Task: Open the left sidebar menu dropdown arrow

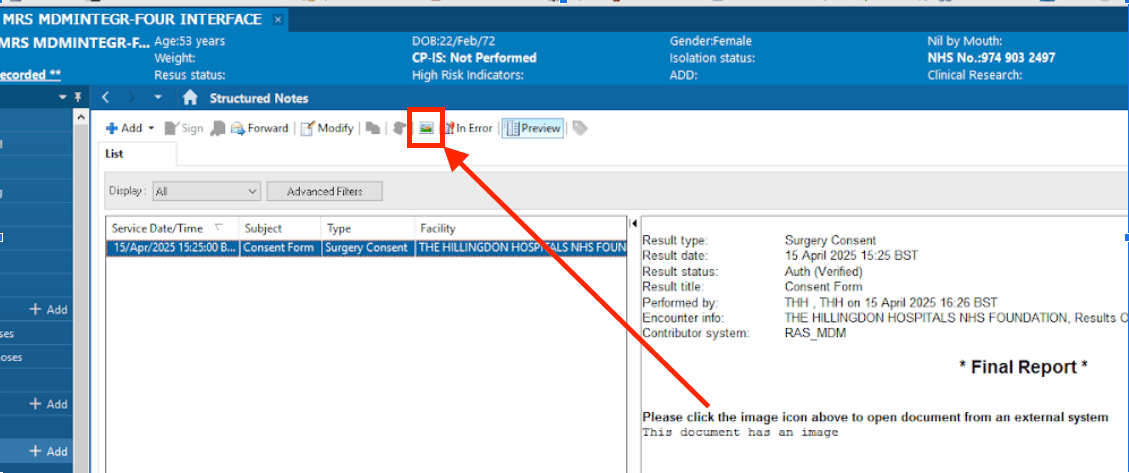Action: (63, 97)
